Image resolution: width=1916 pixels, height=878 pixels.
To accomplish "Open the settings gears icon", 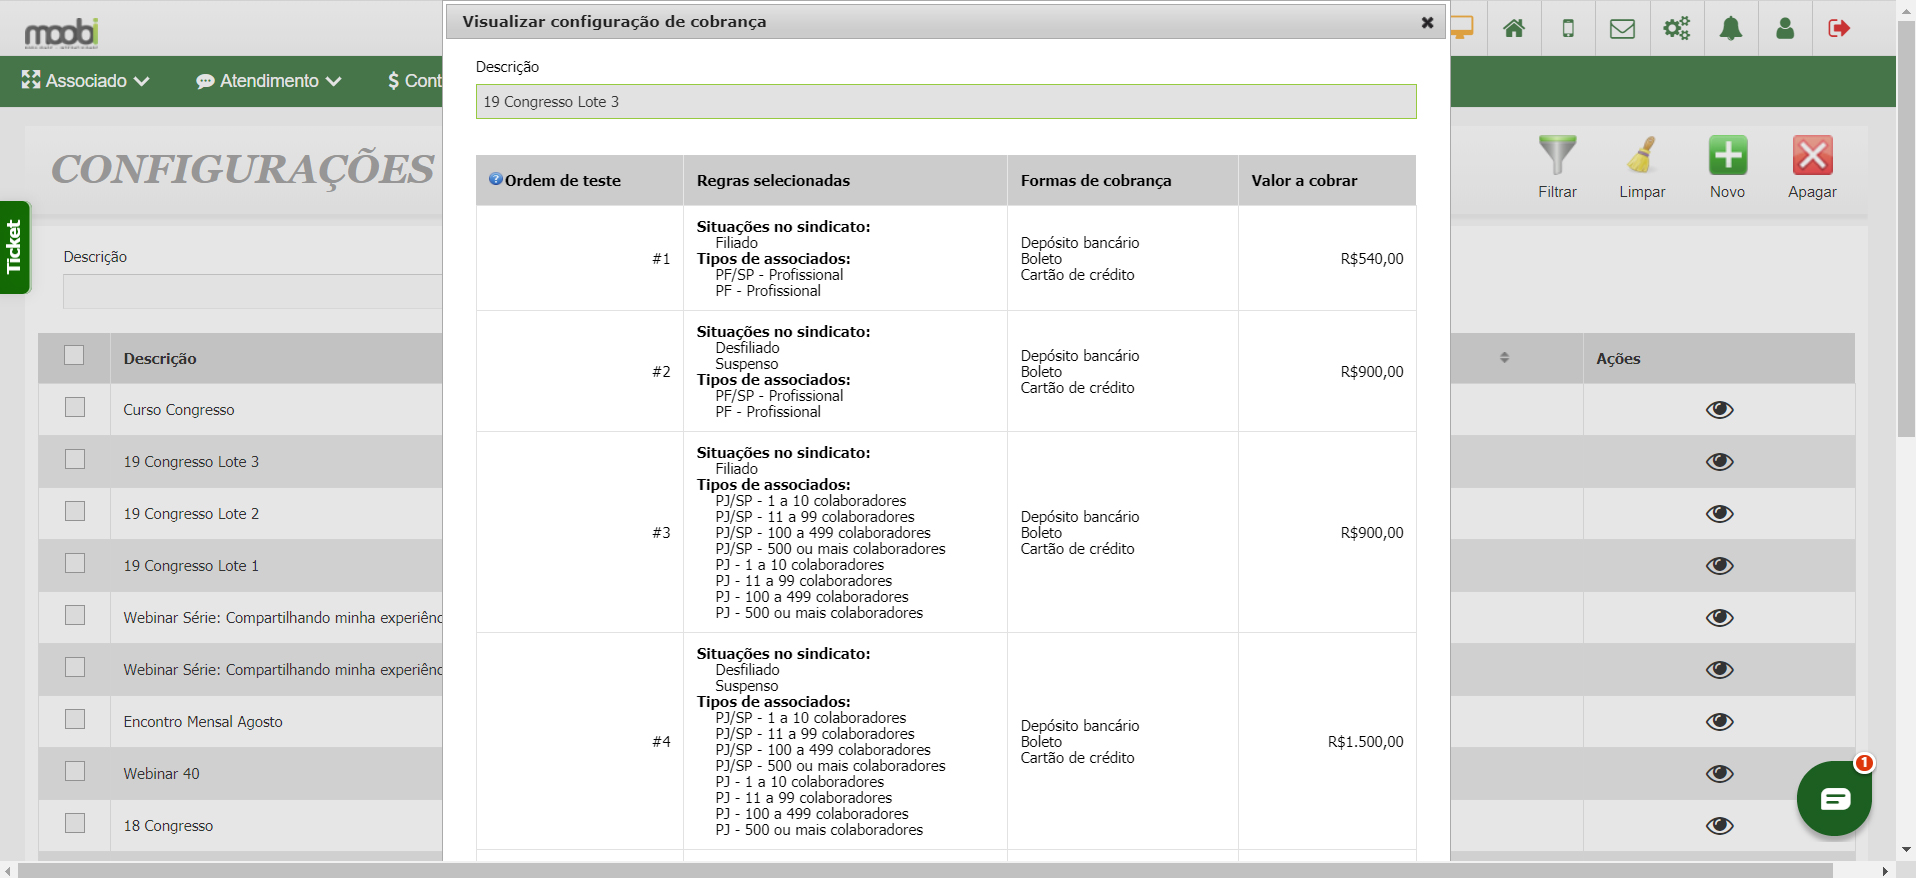I will [x=1676, y=28].
